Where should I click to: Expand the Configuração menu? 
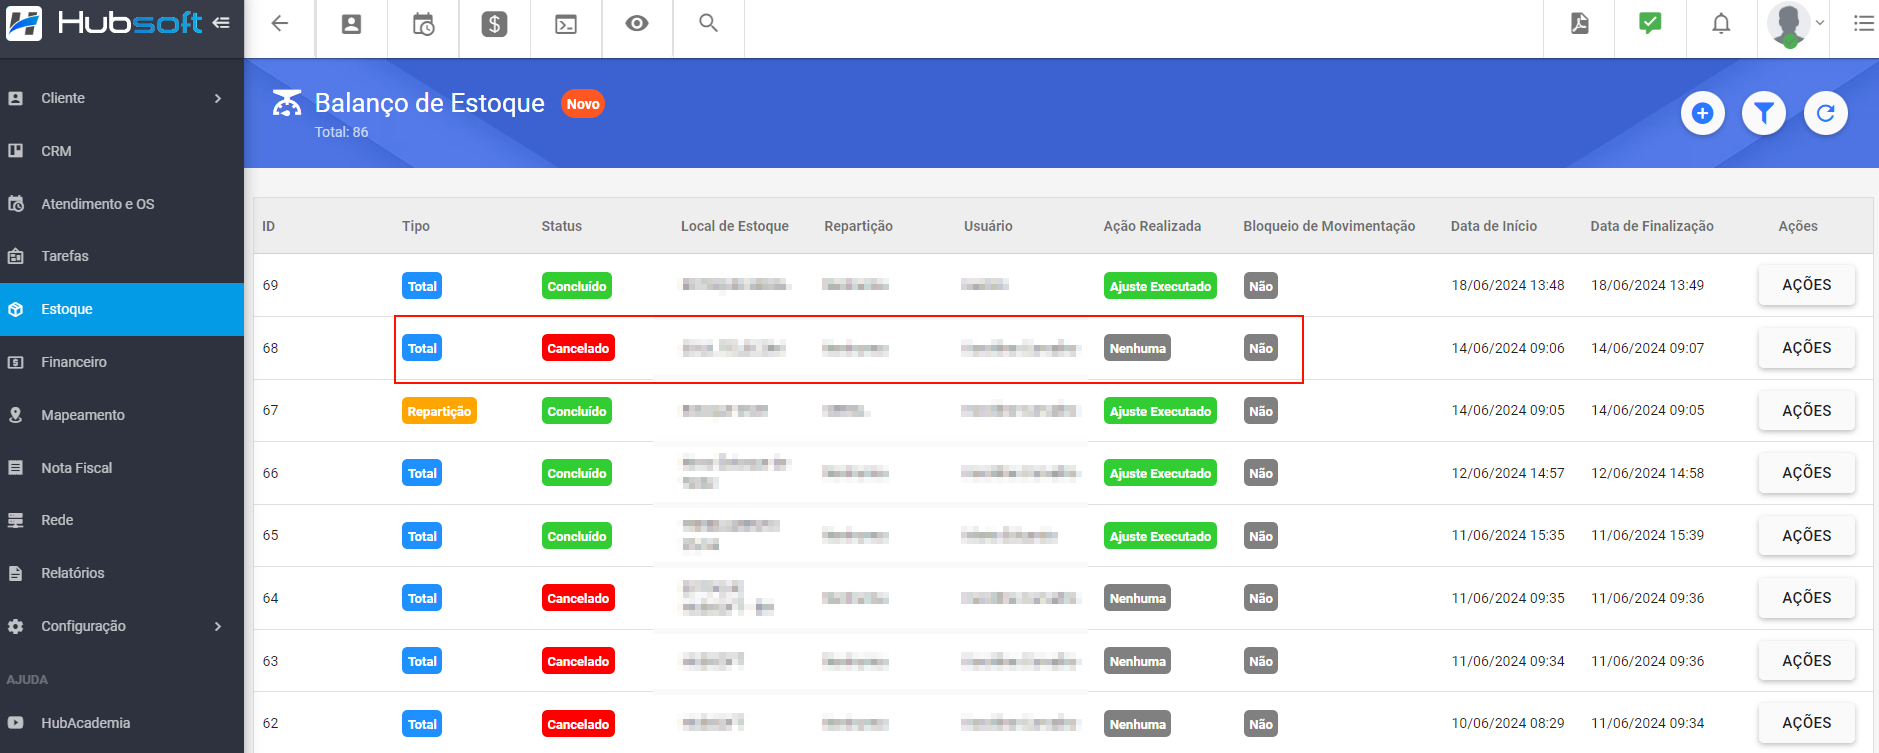pos(122,626)
